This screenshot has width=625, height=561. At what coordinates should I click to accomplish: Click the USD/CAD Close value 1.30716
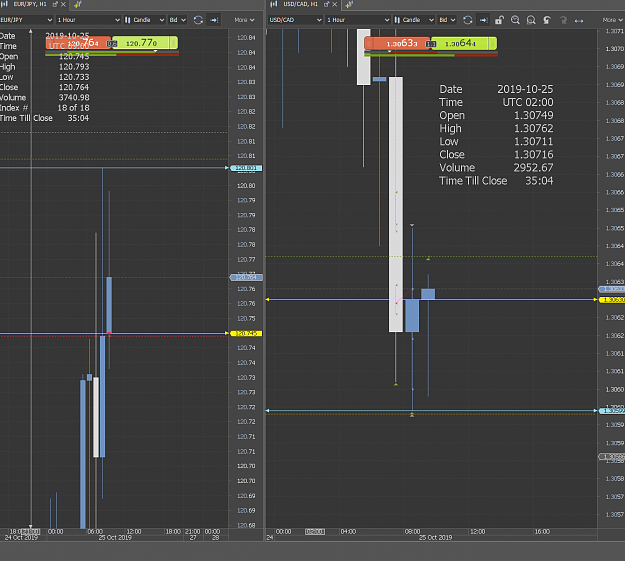click(533, 155)
